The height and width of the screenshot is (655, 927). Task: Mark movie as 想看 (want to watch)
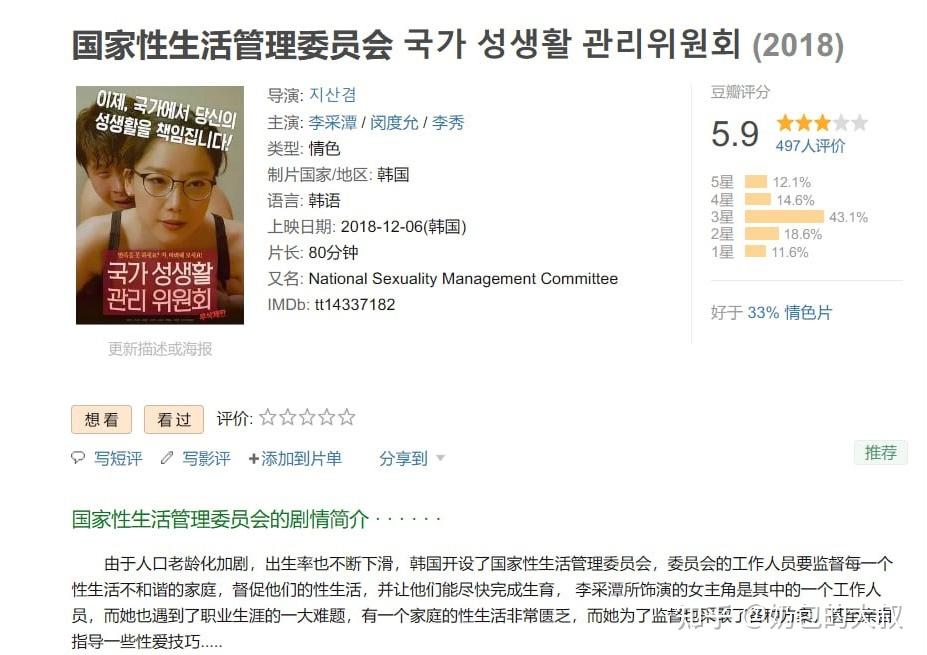(101, 420)
